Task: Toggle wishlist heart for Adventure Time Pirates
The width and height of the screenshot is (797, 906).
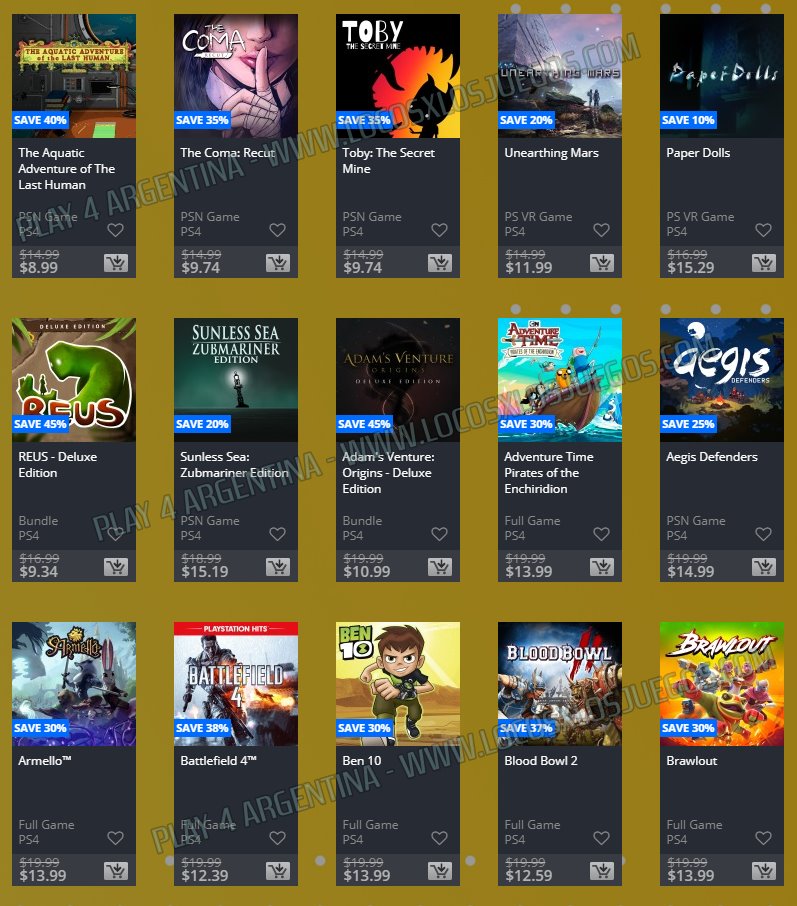Action: 601,534
